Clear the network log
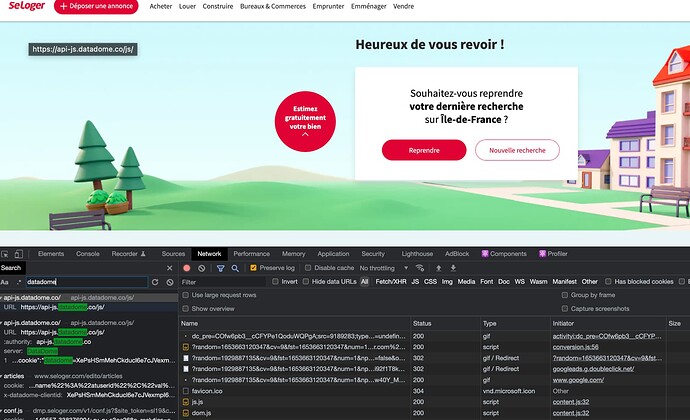The width and height of the screenshot is (690, 420). pos(202,268)
